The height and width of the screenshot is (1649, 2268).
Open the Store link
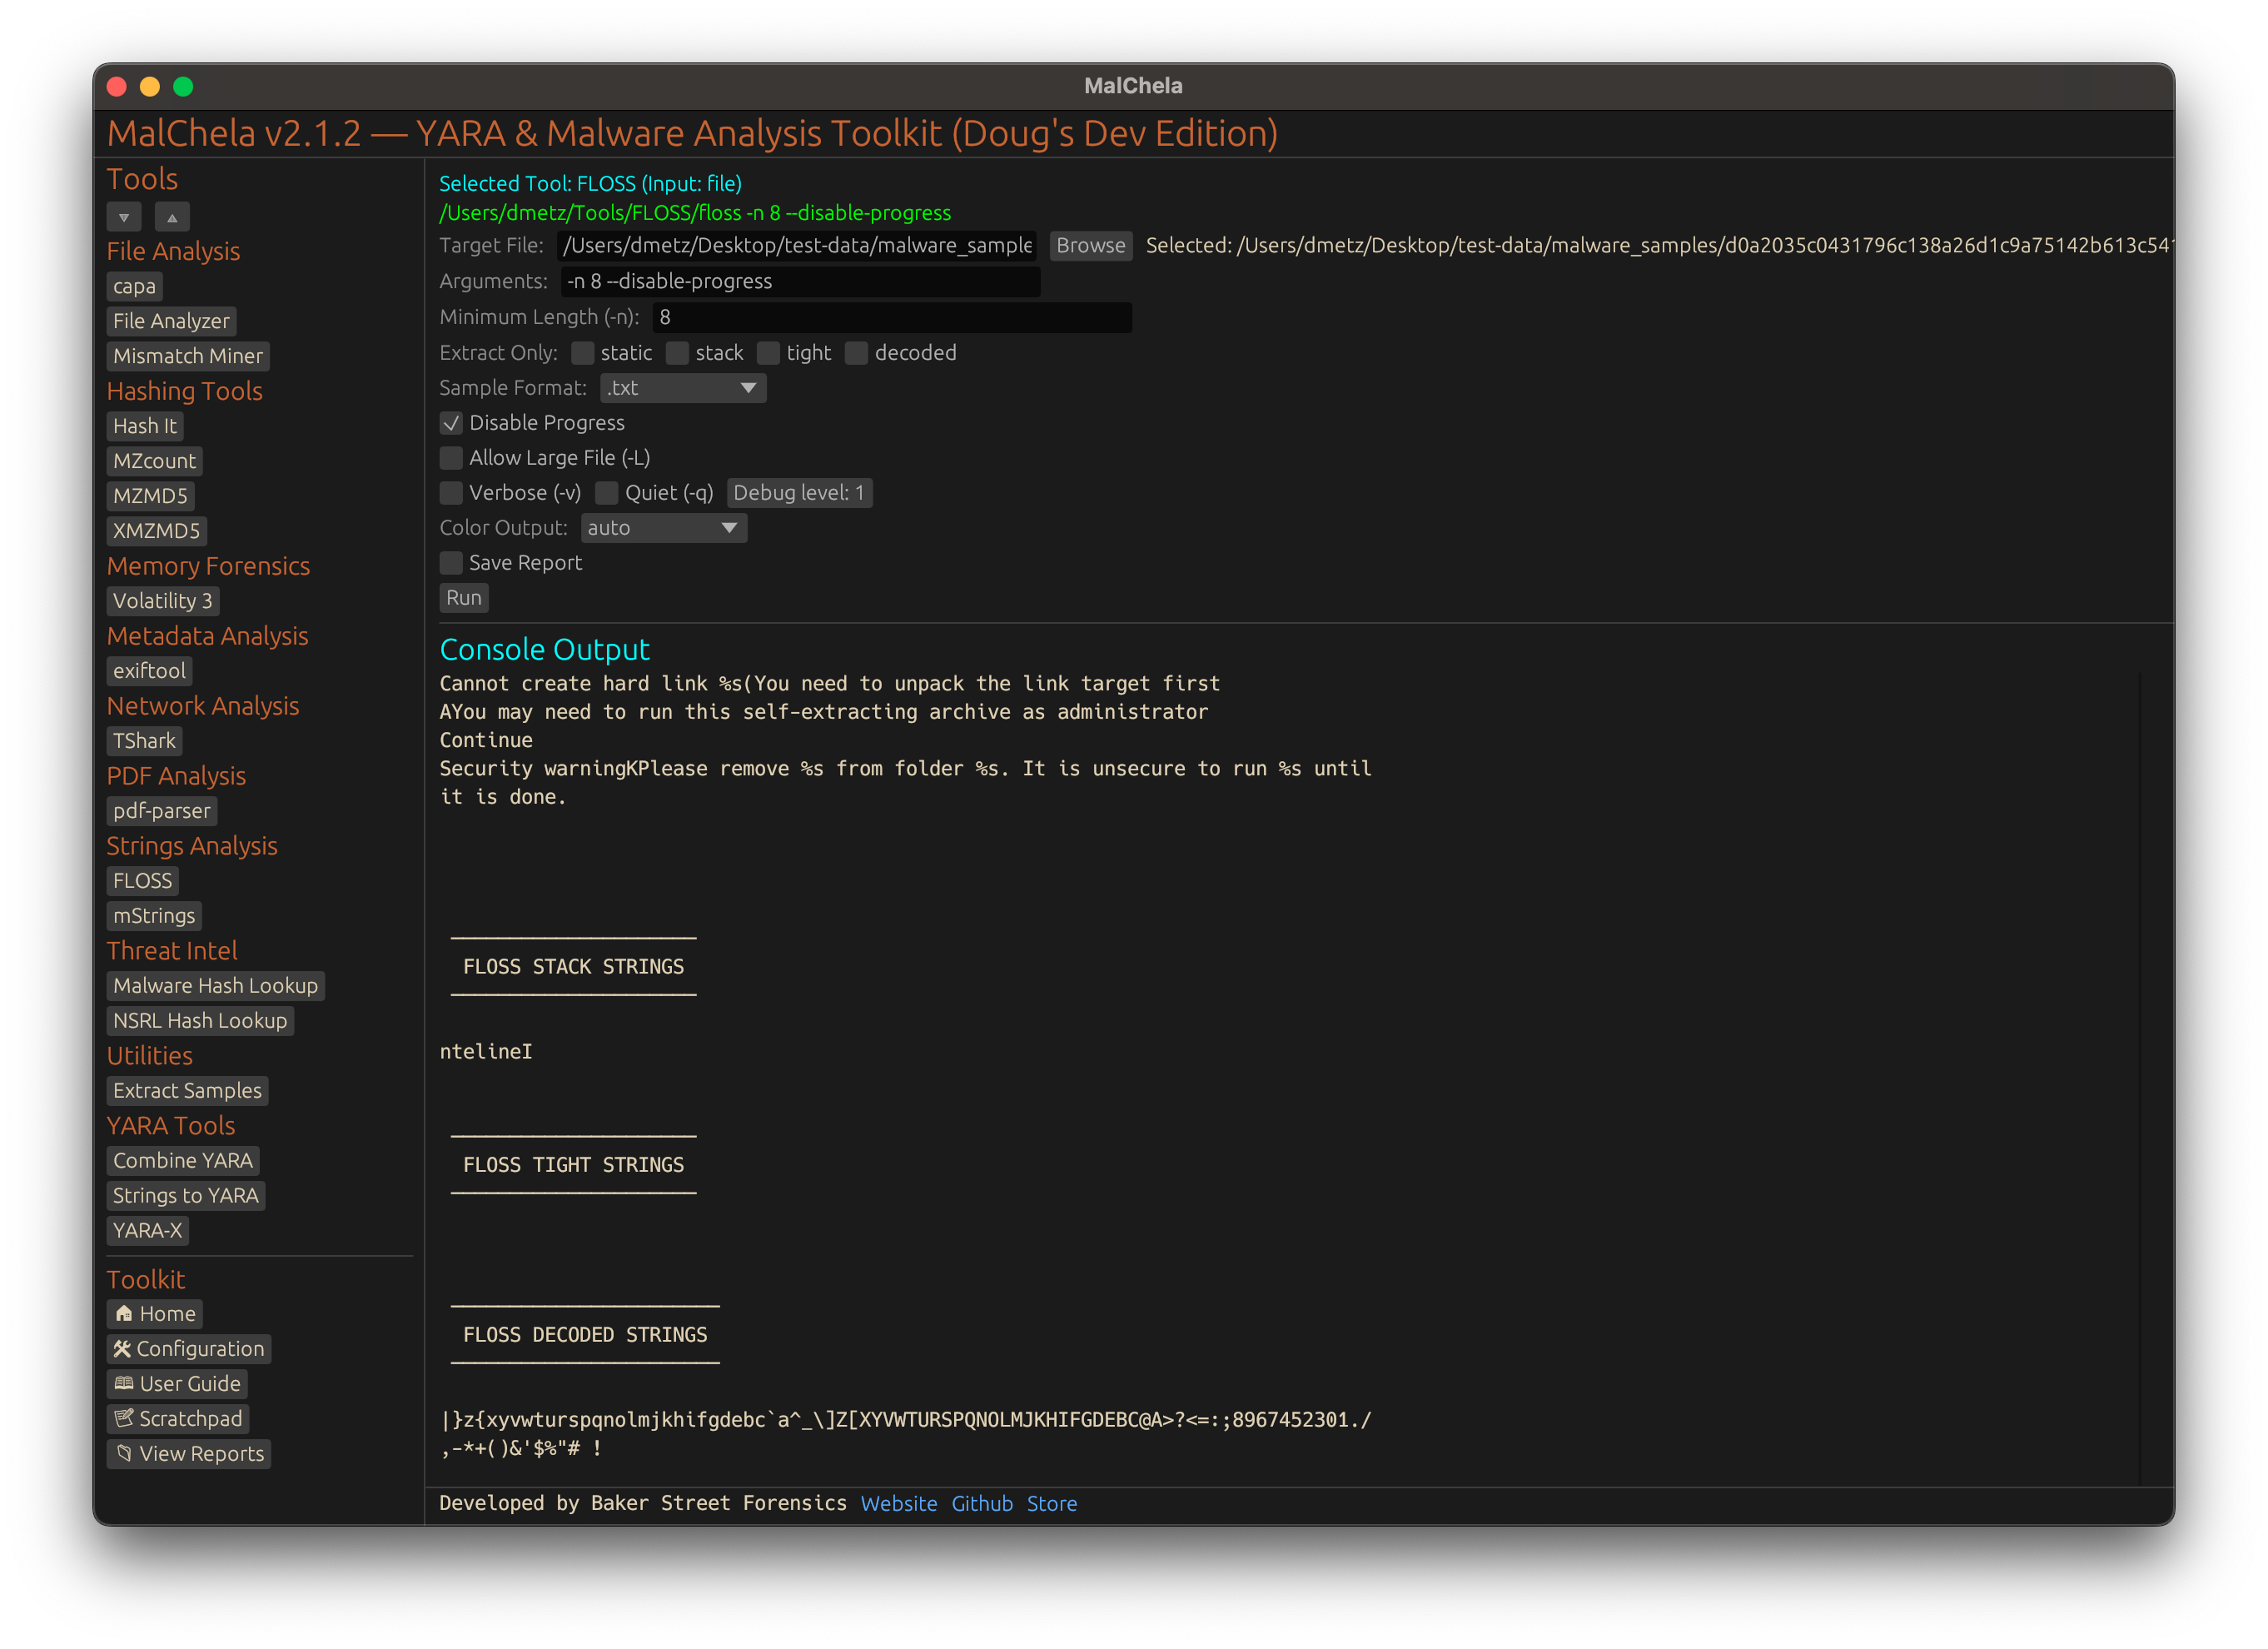click(1052, 1504)
